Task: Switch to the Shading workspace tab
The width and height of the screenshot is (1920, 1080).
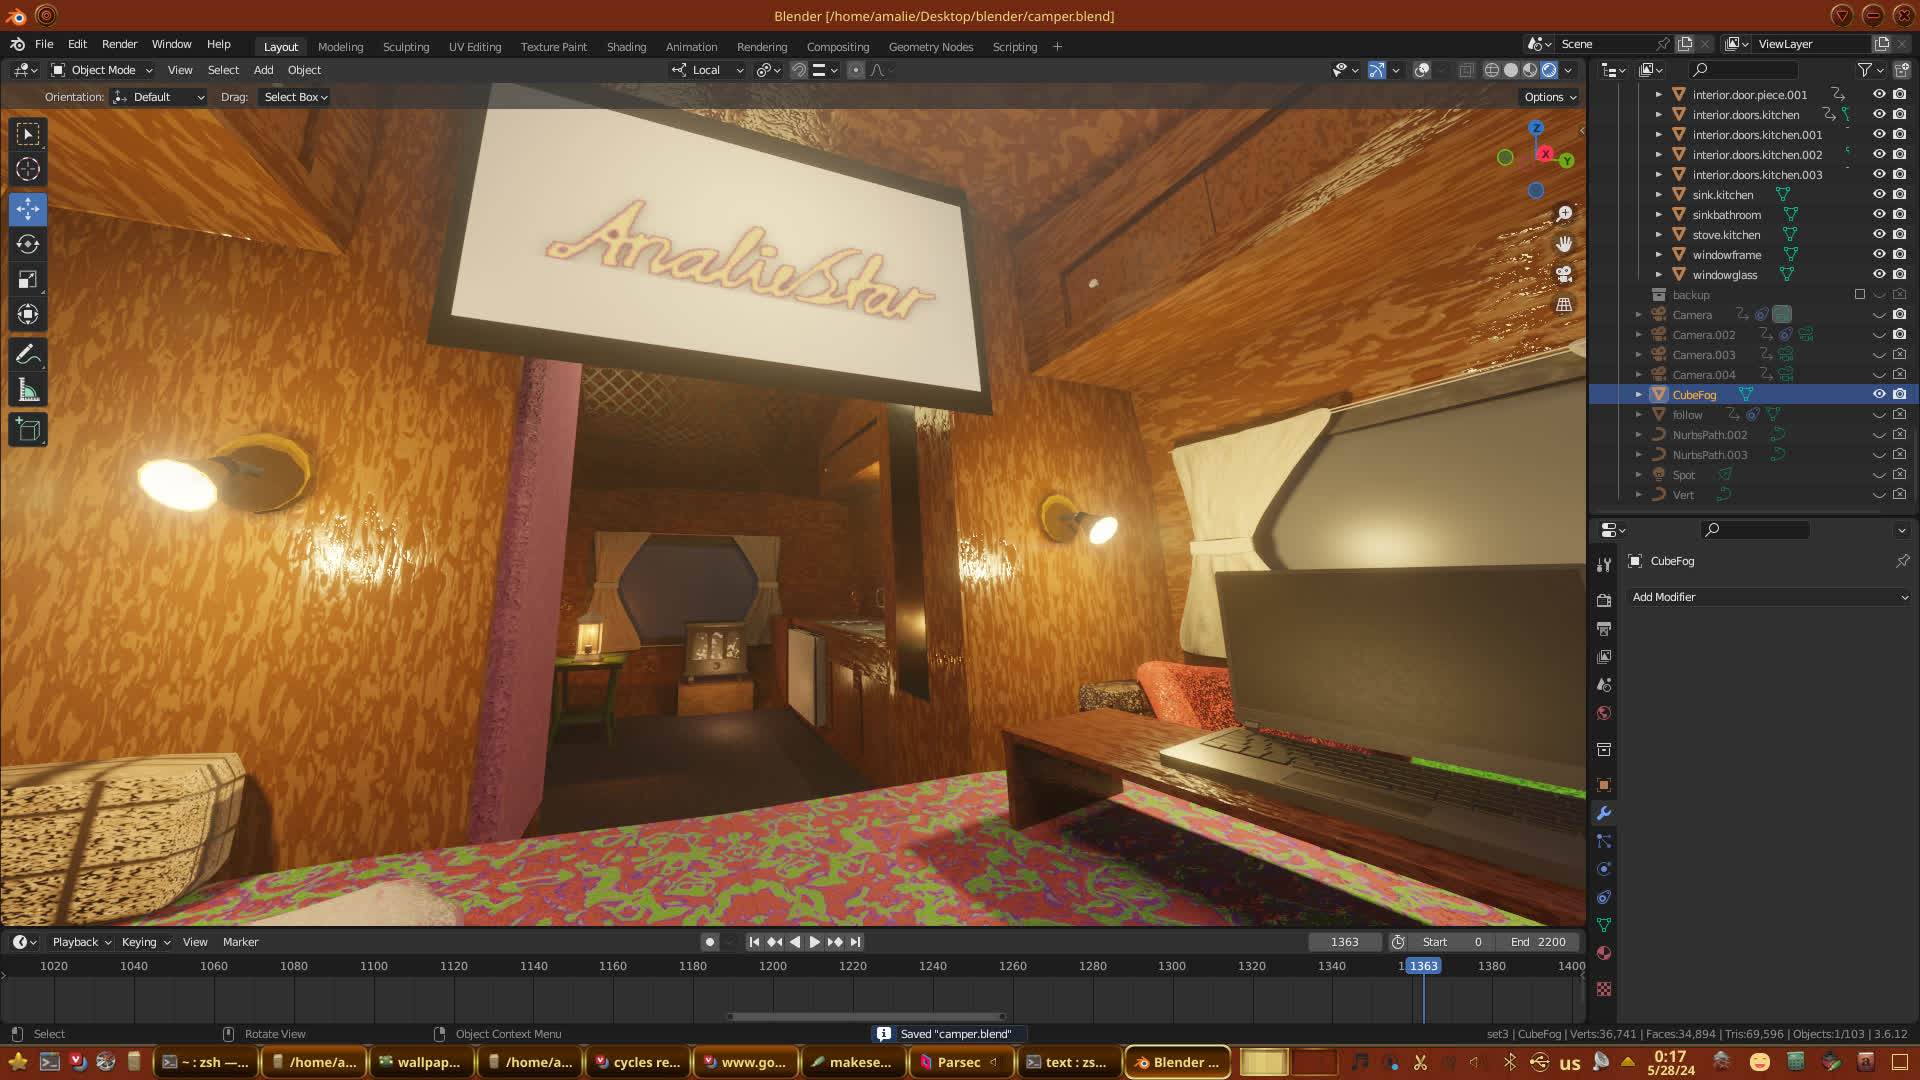Action: pyautogui.click(x=626, y=46)
